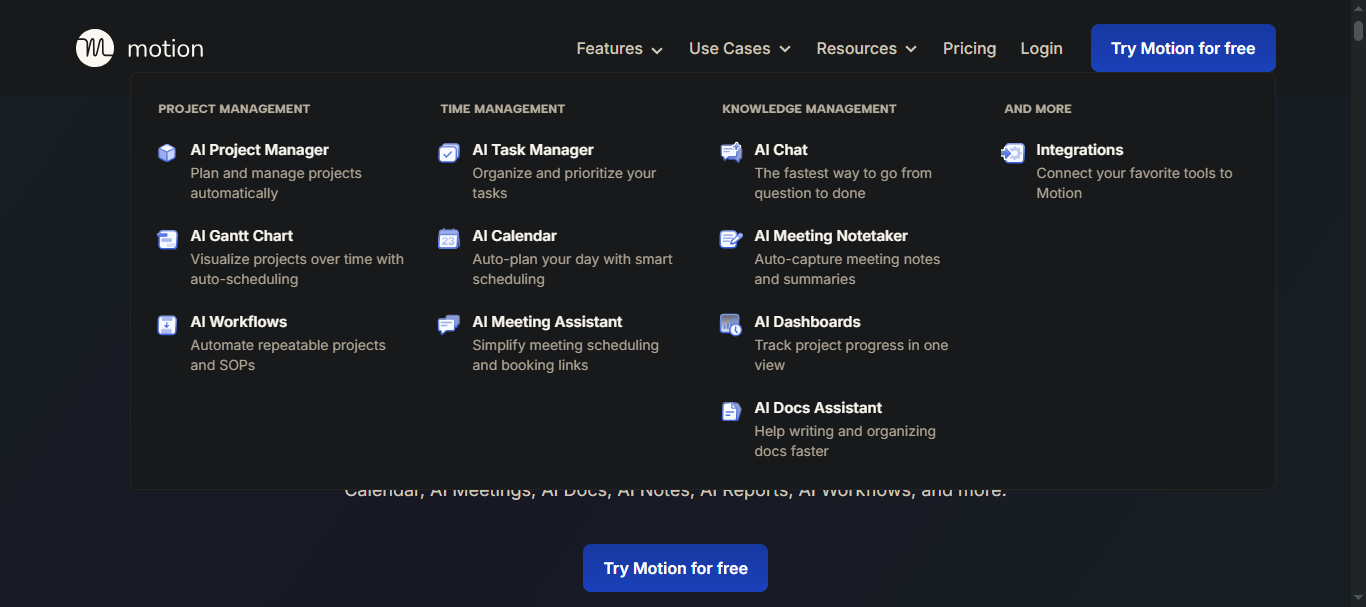Click 'The fastest way to go' description
Viewport: 1366px width, 607px height.
click(843, 183)
